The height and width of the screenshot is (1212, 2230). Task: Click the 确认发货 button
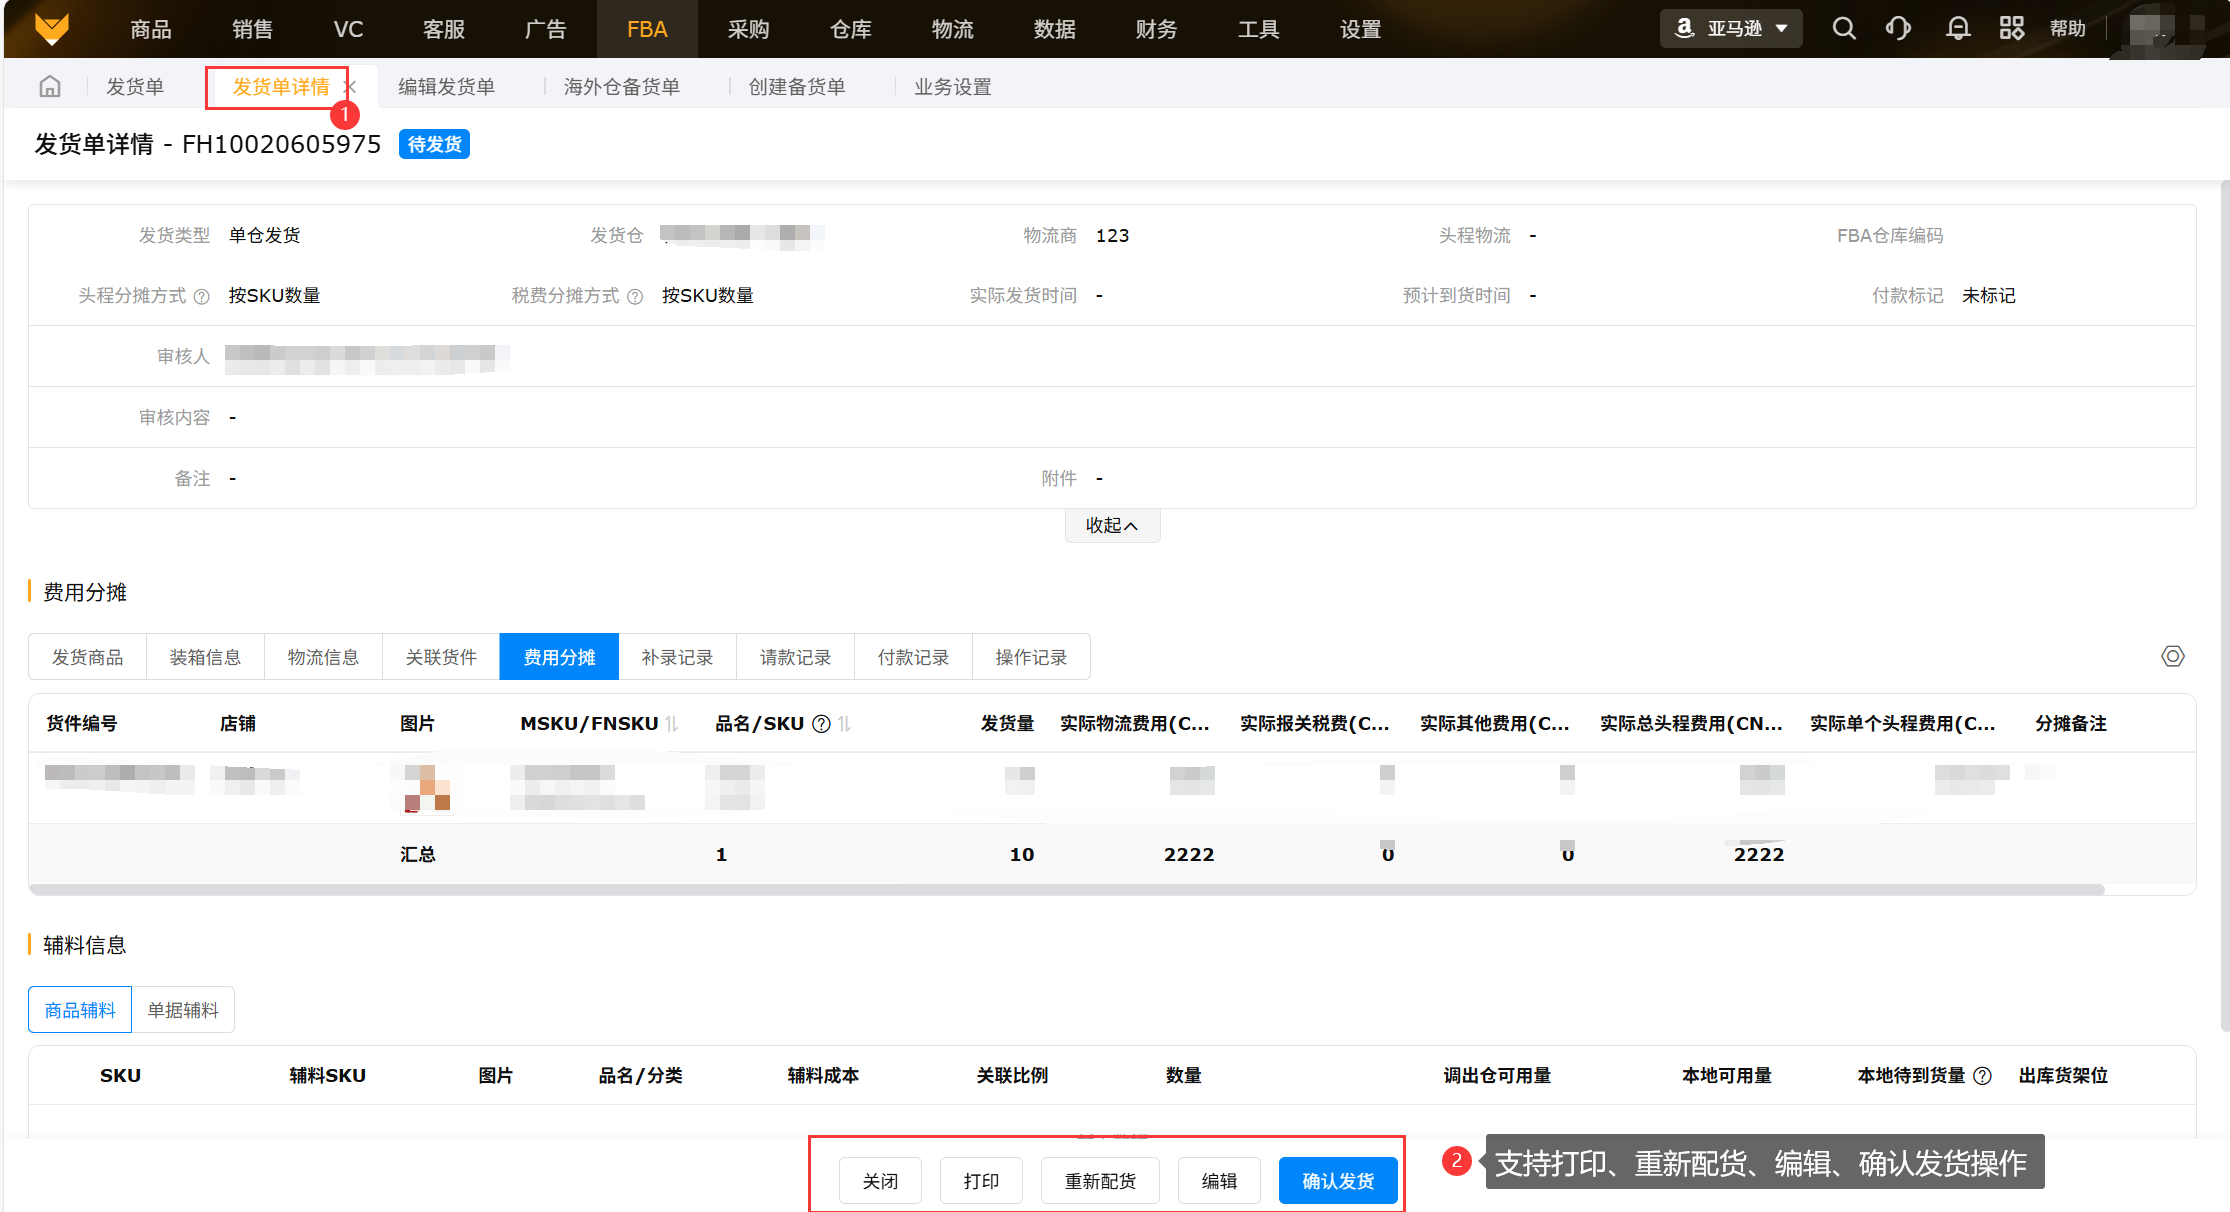[1337, 1181]
